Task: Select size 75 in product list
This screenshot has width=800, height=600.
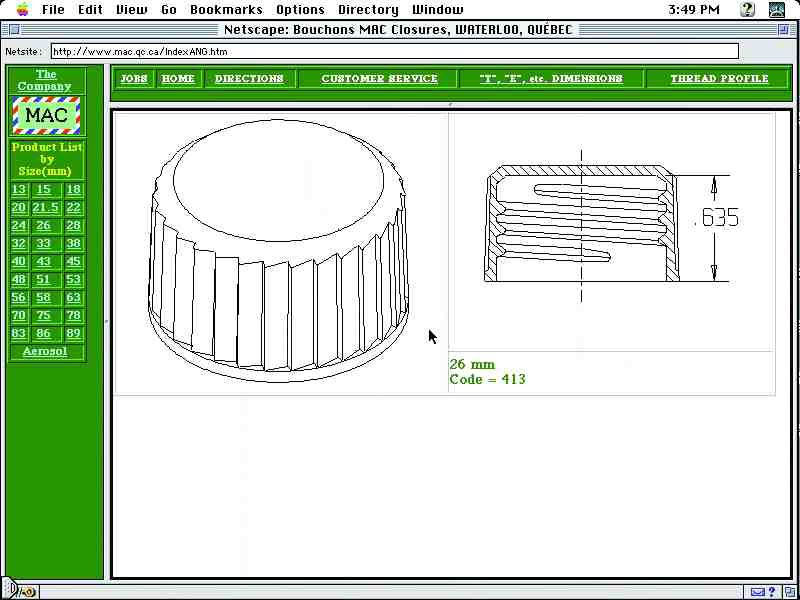Action: pyautogui.click(x=44, y=316)
